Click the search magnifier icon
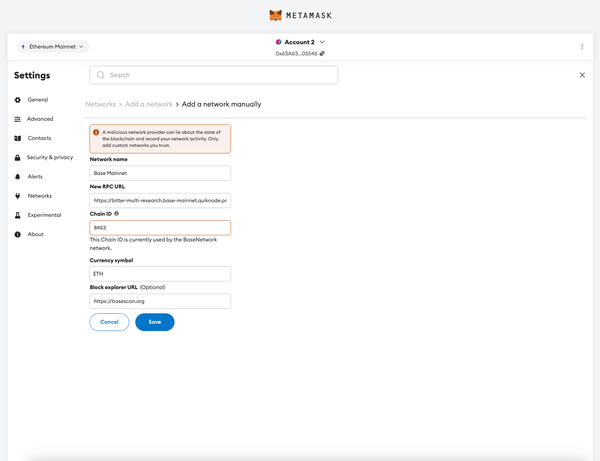The width and height of the screenshot is (600, 461). pyautogui.click(x=101, y=75)
